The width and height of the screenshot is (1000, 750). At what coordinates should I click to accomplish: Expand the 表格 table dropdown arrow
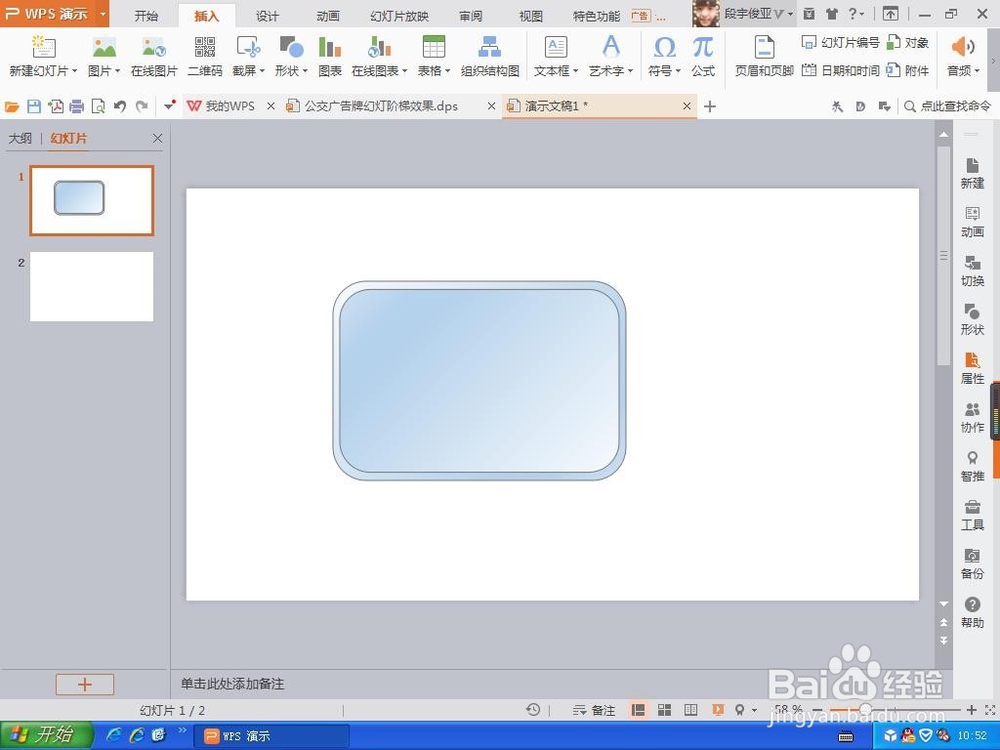click(448, 71)
